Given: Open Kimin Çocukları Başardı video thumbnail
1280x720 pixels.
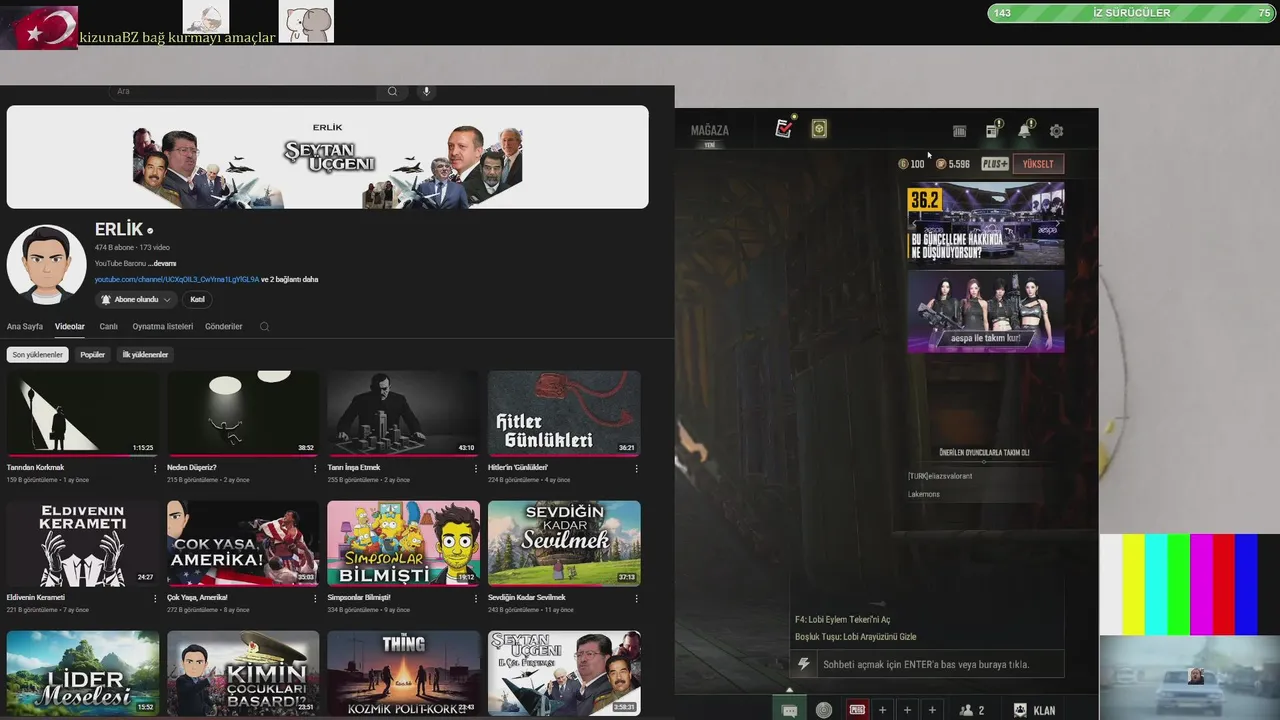Looking at the screenshot, I should coord(243,672).
